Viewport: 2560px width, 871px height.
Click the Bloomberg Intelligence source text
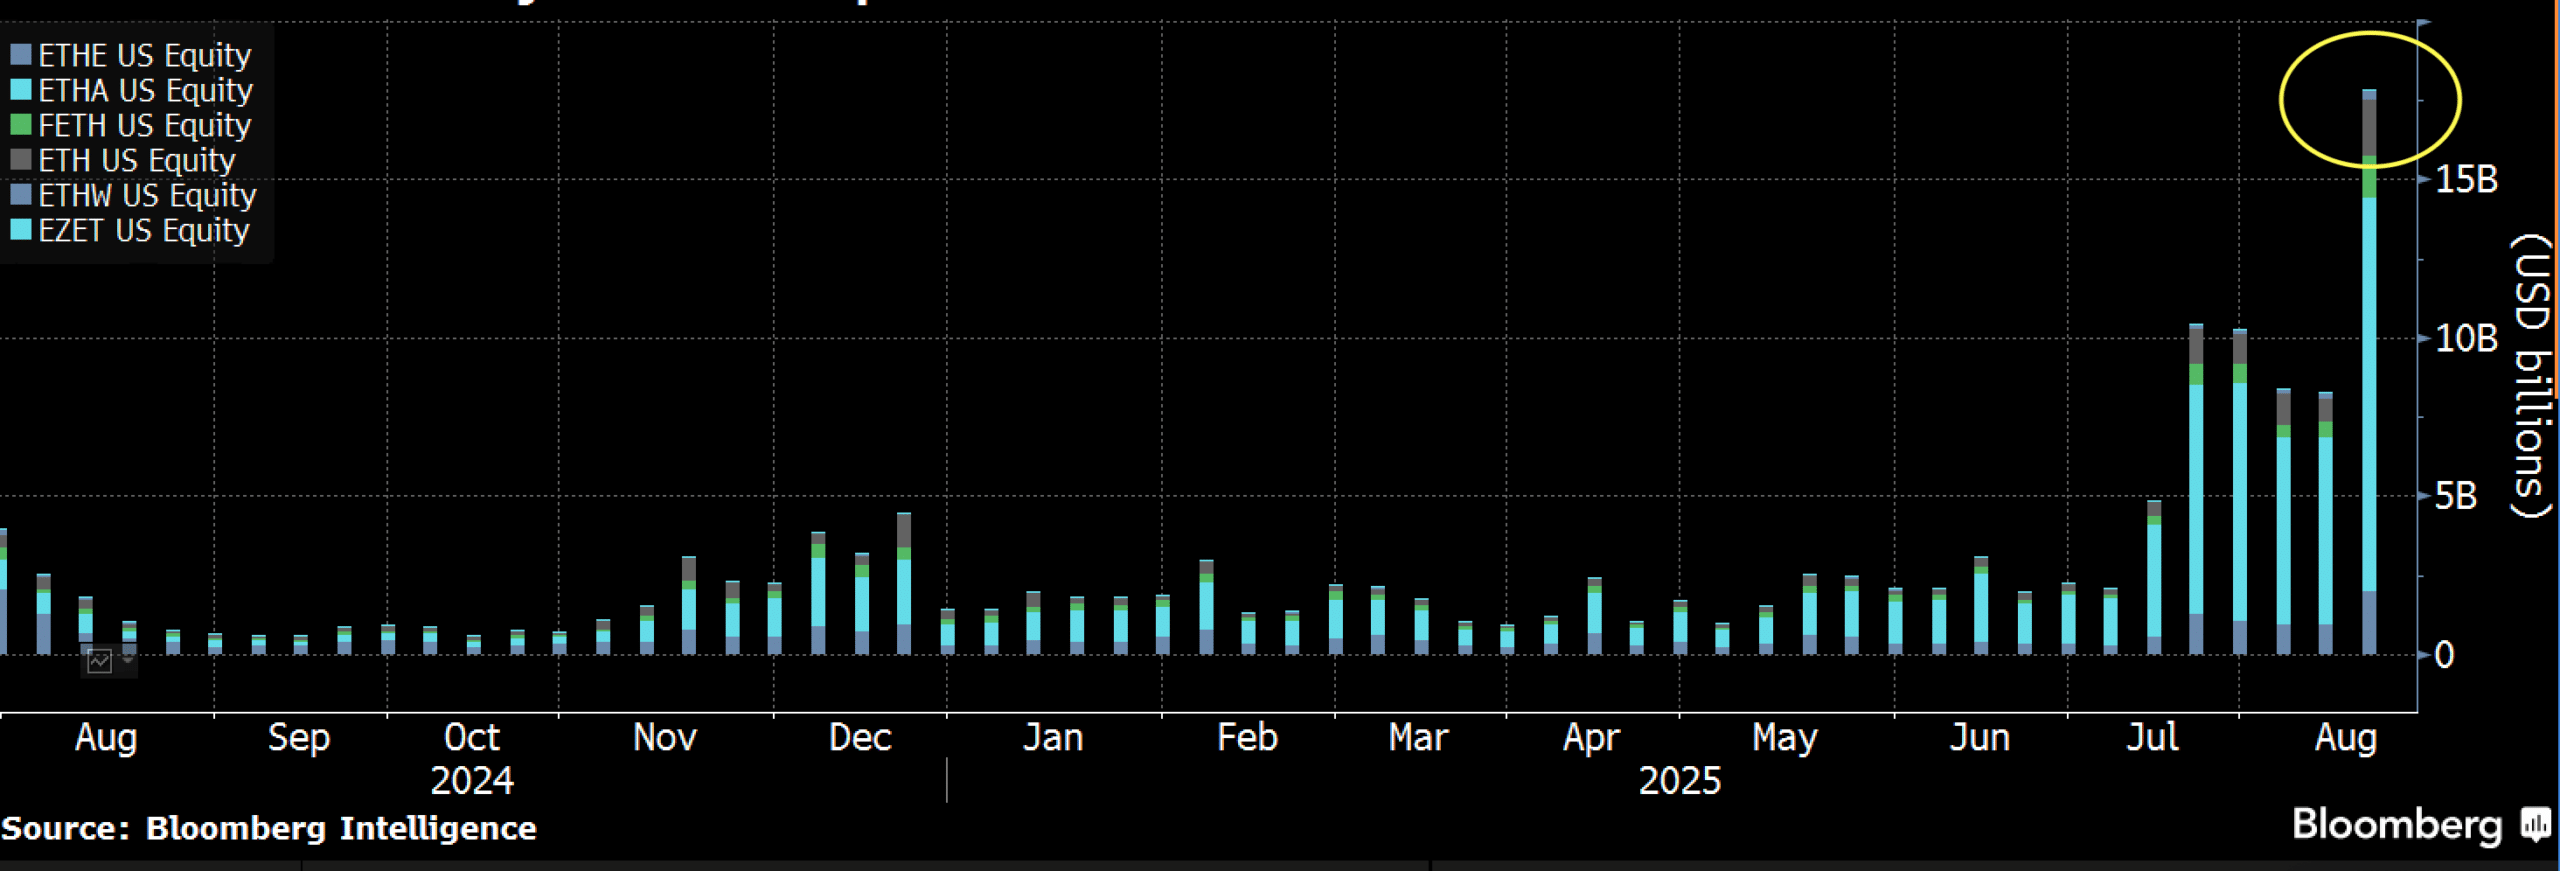(341, 828)
